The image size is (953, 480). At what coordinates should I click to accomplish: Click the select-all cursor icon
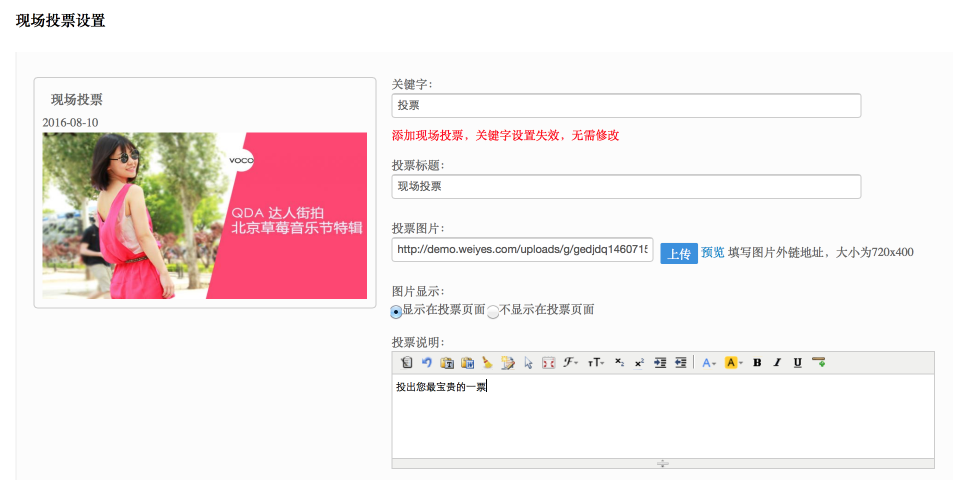(x=528, y=363)
